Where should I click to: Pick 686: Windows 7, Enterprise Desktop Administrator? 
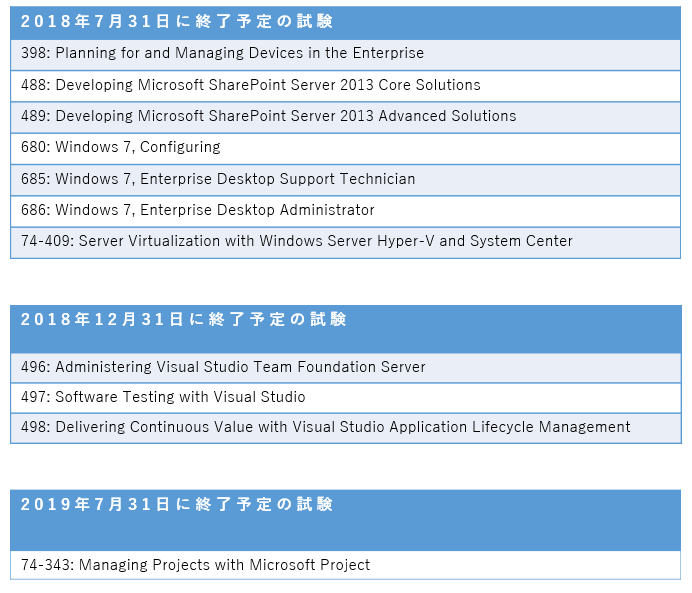click(x=346, y=212)
